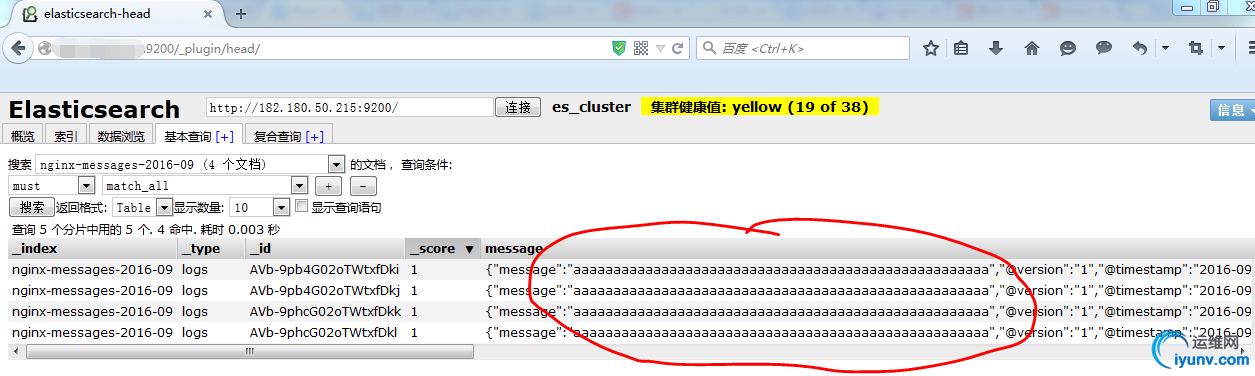The width and height of the screenshot is (1255, 376).
Task: Open the match_all field dropdown
Action: 205,186
